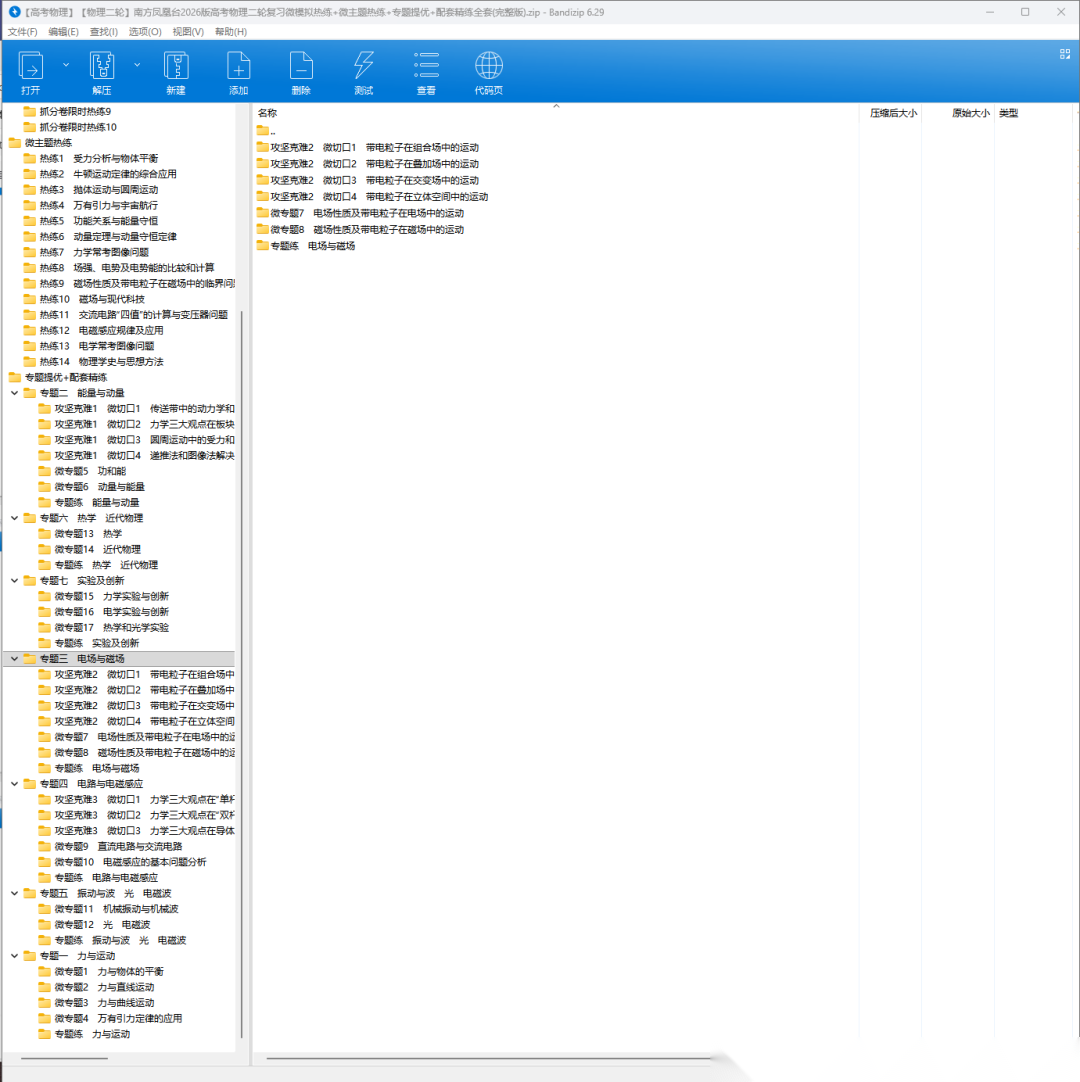Select 热练10 磁场与现代科技 in the tree
Viewport: 1080px width, 1082px height.
click(92, 299)
